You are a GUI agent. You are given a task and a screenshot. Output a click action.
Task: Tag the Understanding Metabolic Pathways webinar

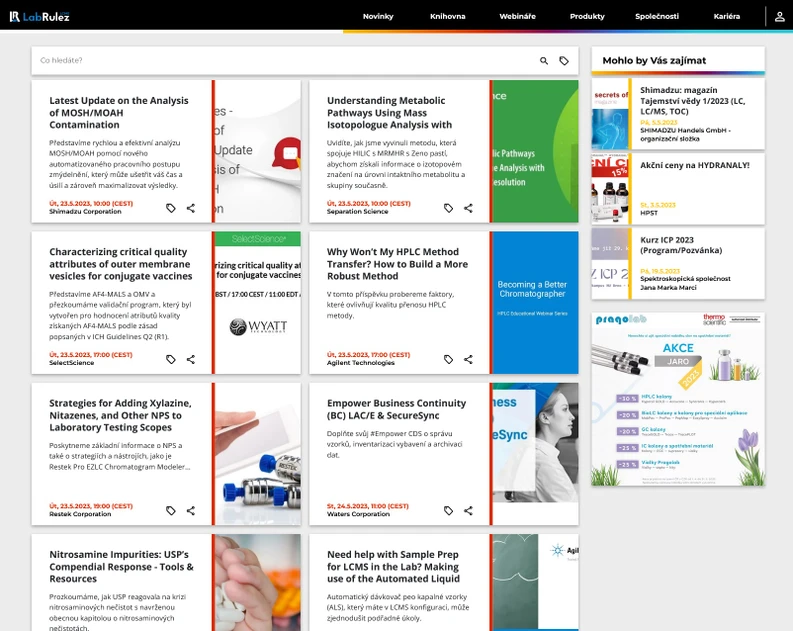[449, 208]
